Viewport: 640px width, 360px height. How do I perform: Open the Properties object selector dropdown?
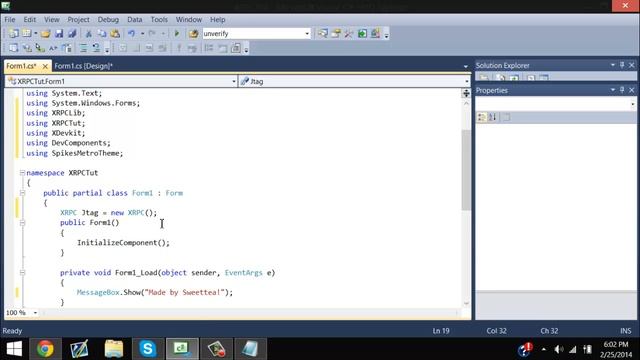633,104
